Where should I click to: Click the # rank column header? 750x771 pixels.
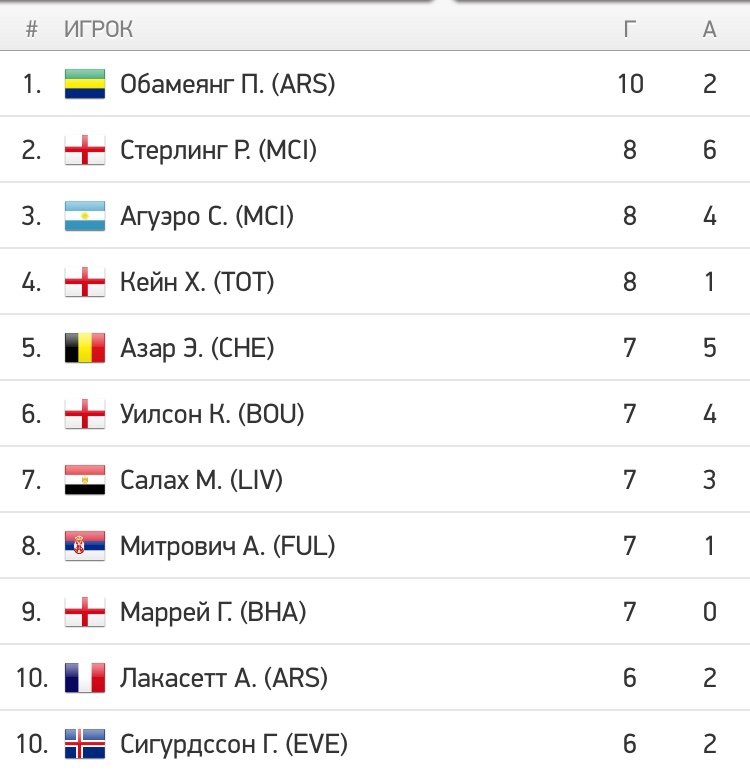point(31,30)
